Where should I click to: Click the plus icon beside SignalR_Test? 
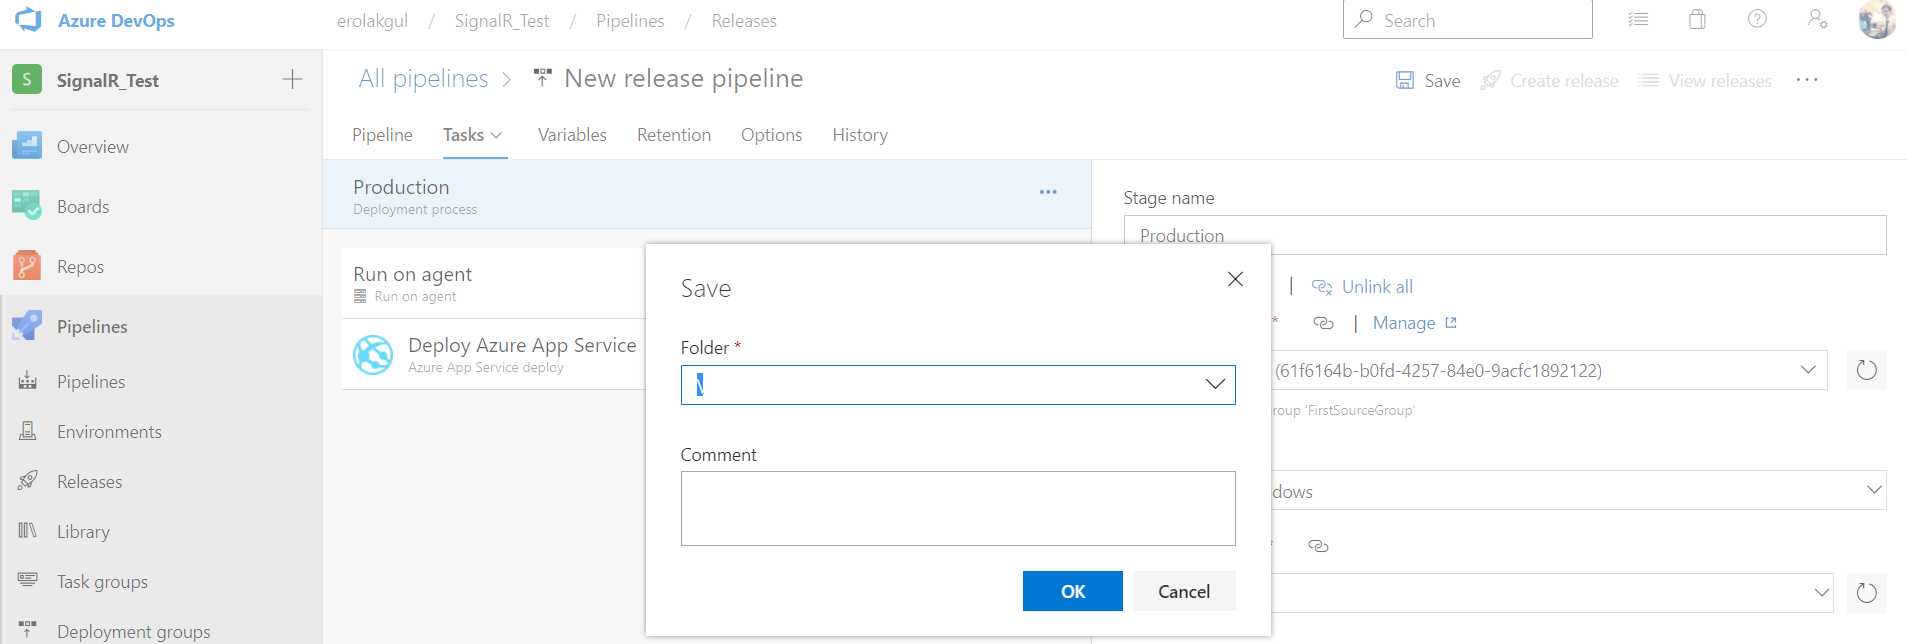(x=292, y=80)
